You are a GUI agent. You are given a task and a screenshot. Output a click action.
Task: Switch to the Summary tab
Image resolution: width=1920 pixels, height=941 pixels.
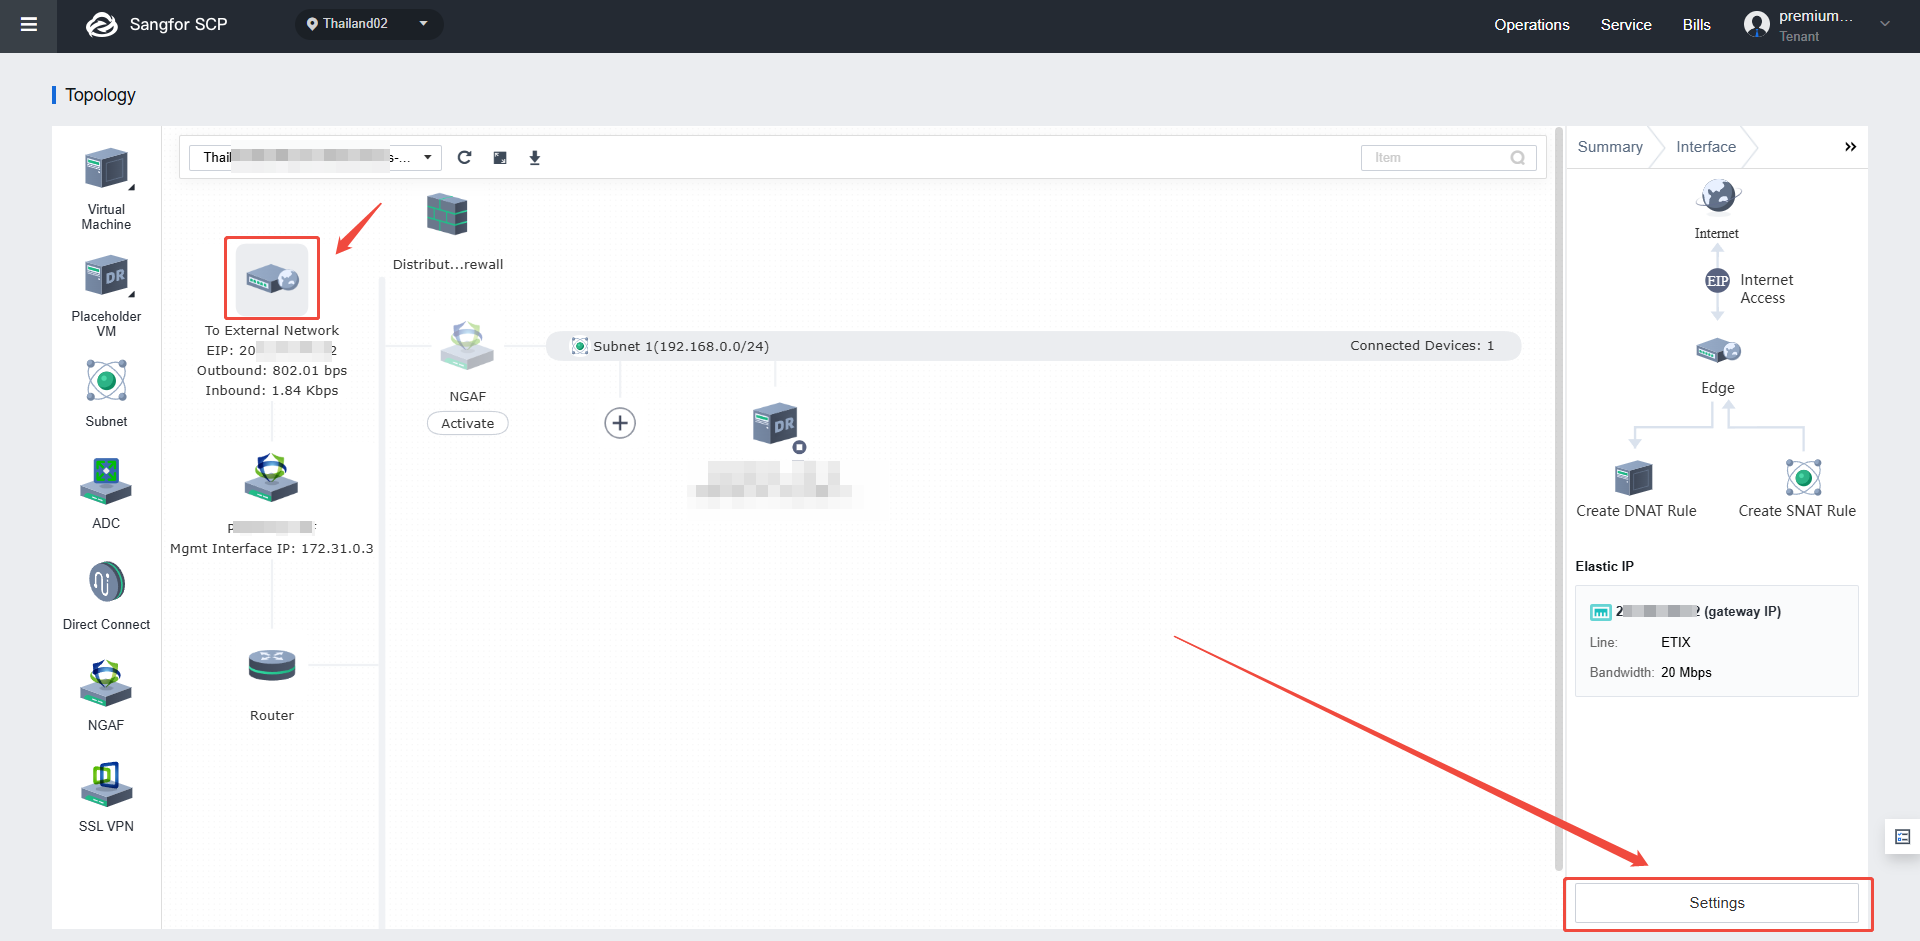click(1610, 147)
